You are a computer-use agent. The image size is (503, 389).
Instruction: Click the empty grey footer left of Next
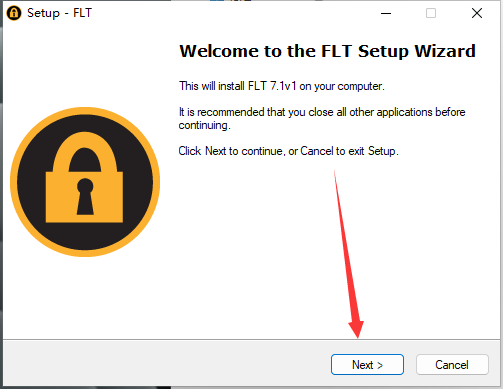coord(167,365)
